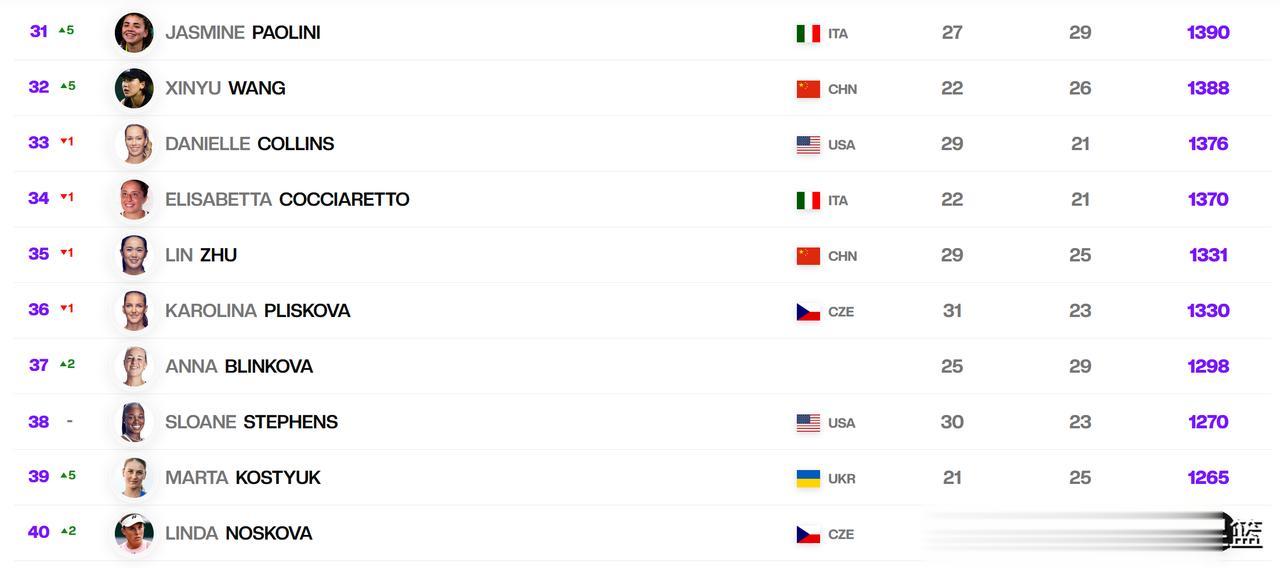Screen dimensions: 1280x568
Task: Click the Ukraine flag beside Marta Kostyuk
Action: click(808, 479)
